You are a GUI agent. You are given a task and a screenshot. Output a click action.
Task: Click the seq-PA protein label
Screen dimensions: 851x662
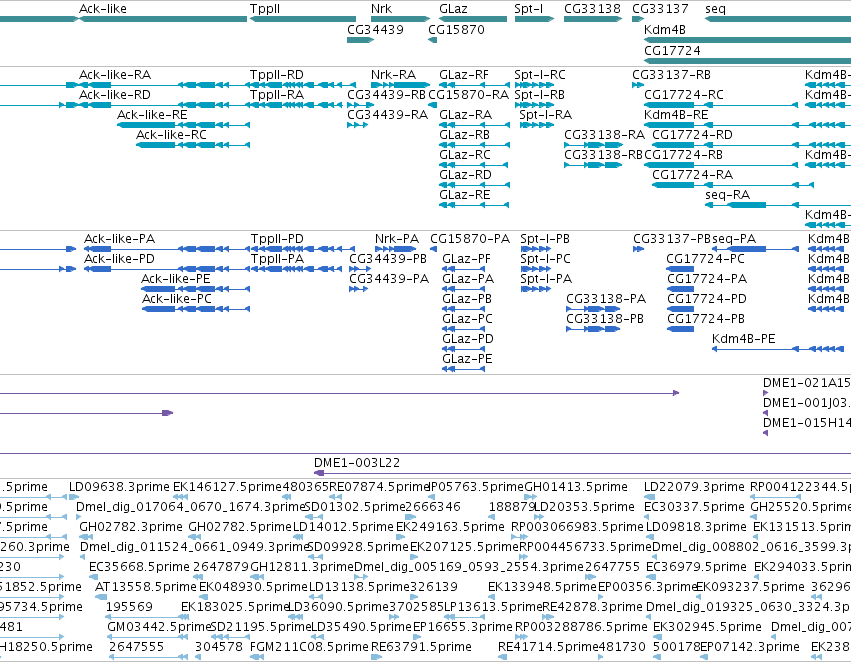coord(734,239)
